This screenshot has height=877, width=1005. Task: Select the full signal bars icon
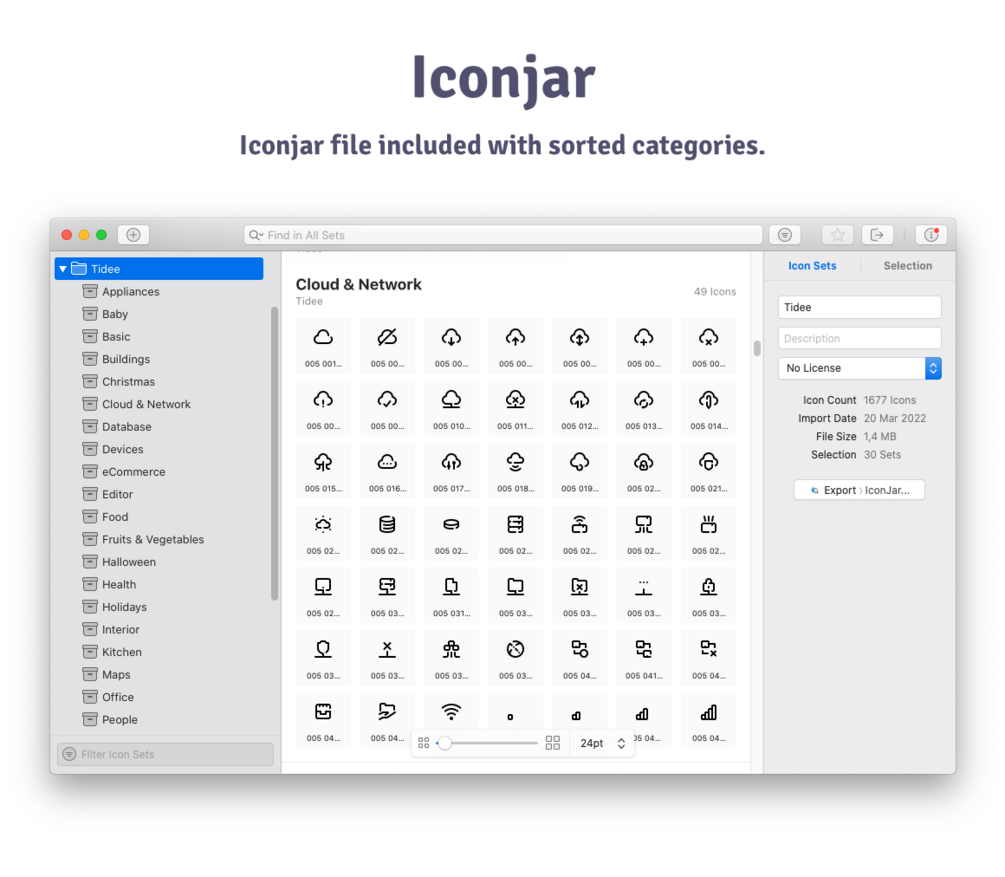click(x=708, y=719)
